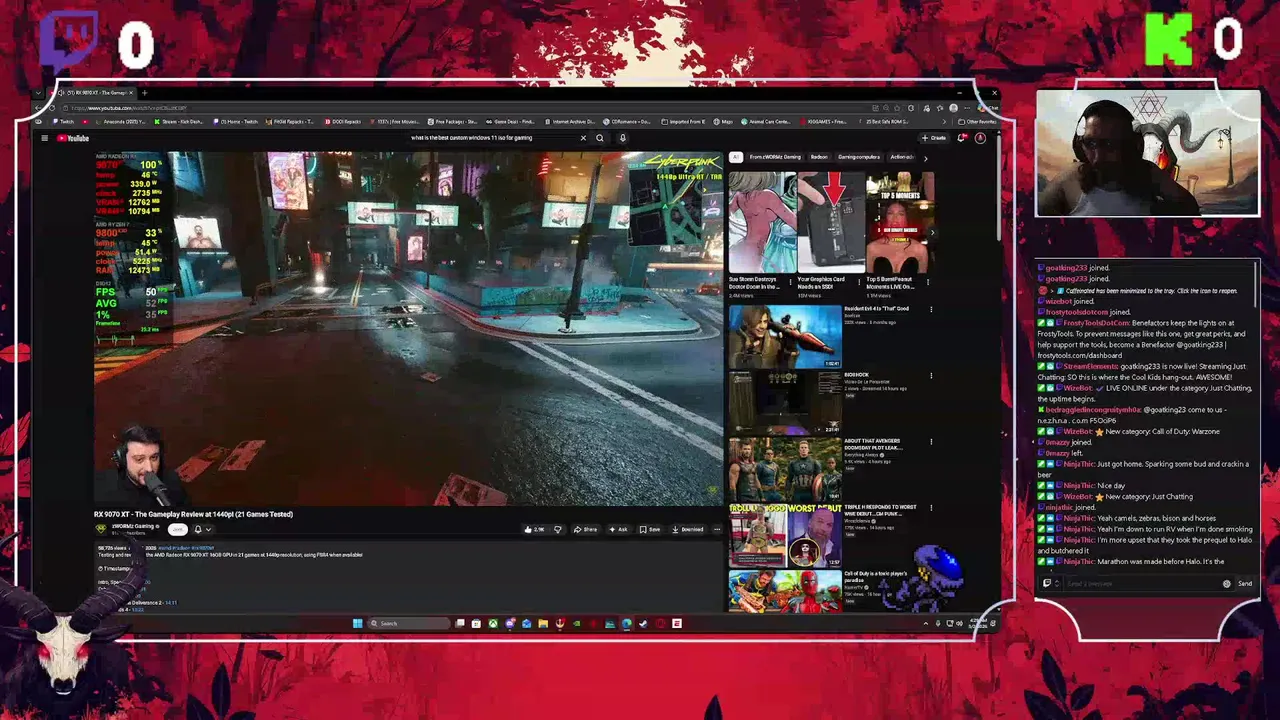Open the zWORMz Gaming channel avatar
The height and width of the screenshot is (720, 1280).
pyautogui.click(x=101, y=529)
